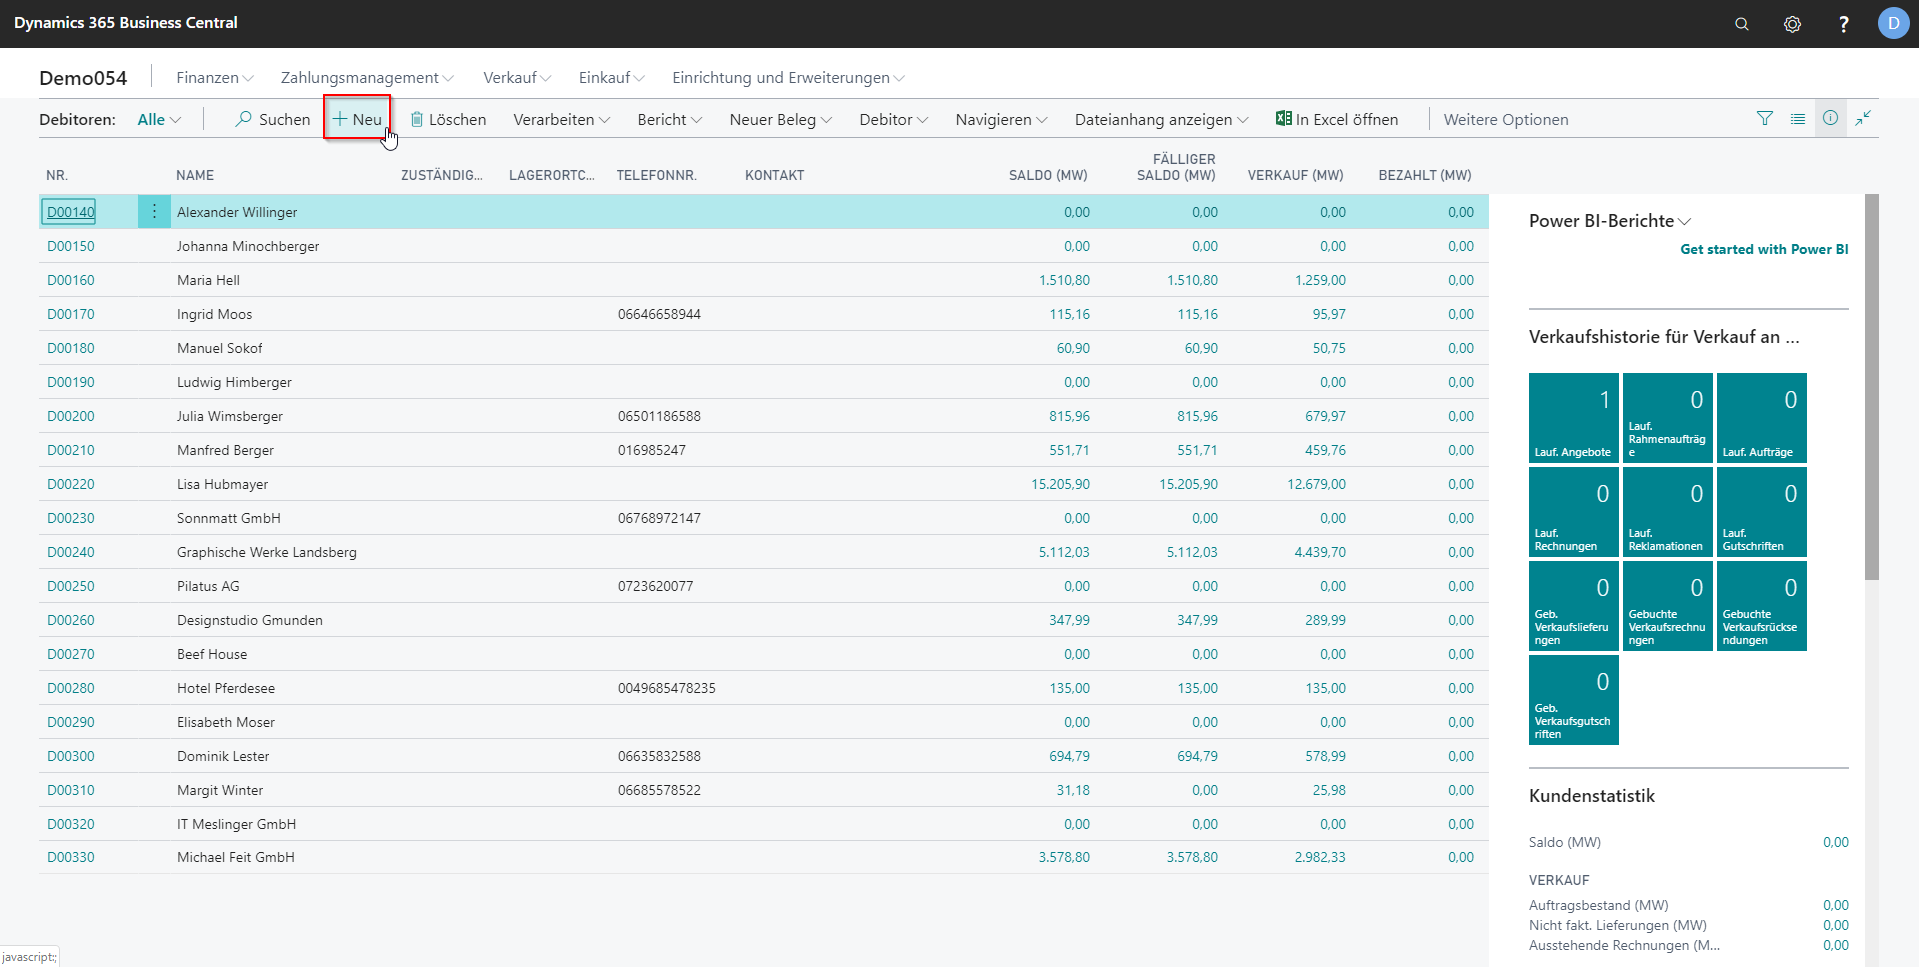Open customer D00160 Maria Hell
The image size is (1919, 967).
point(70,280)
